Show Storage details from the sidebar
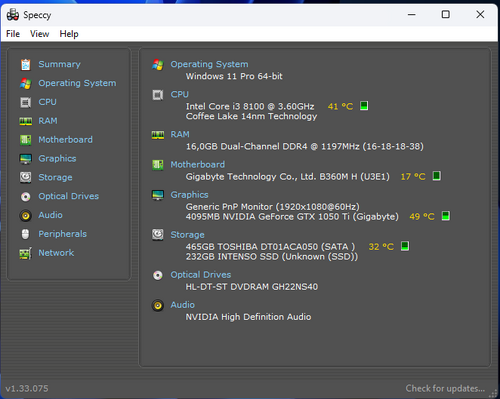 (x=55, y=177)
